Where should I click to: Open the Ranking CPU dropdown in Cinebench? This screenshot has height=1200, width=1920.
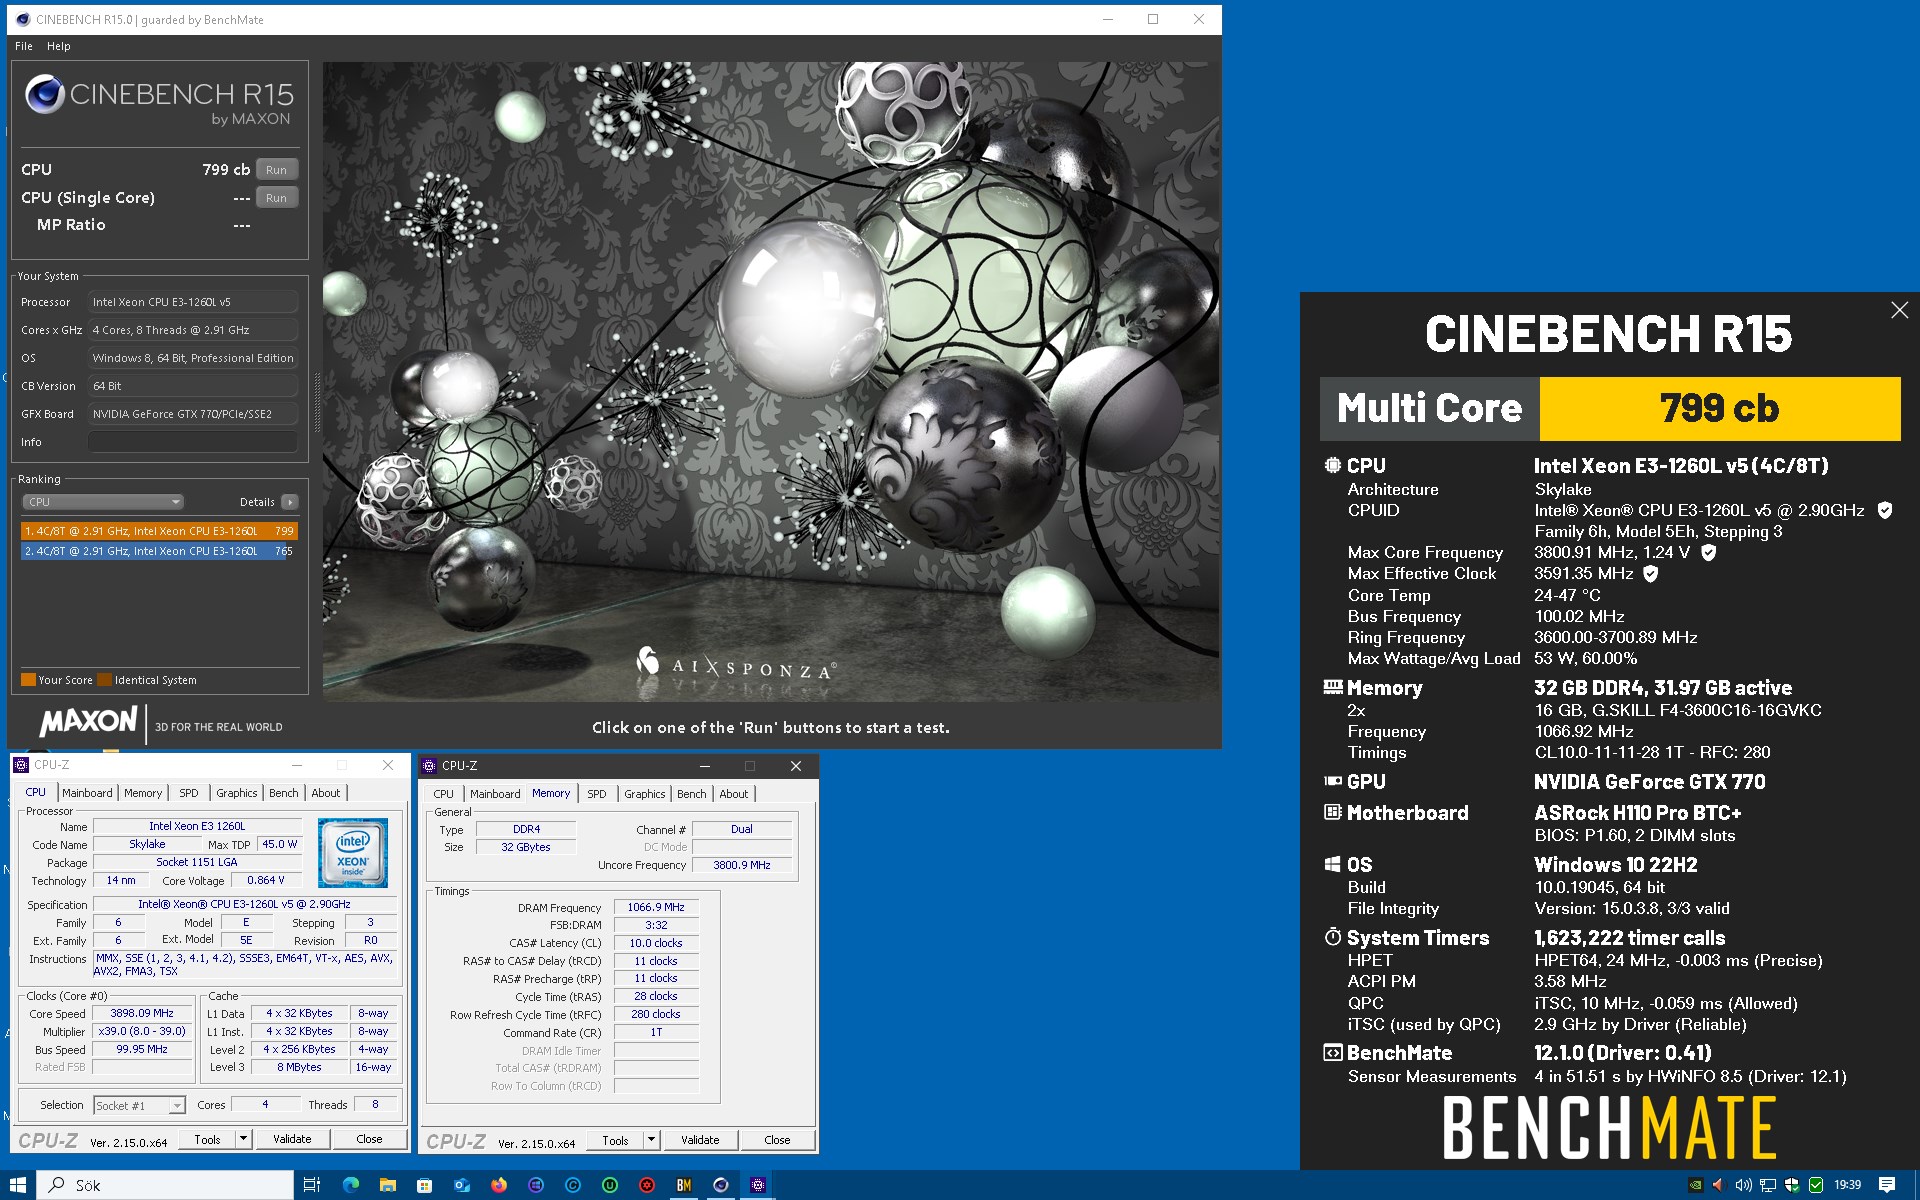(103, 502)
